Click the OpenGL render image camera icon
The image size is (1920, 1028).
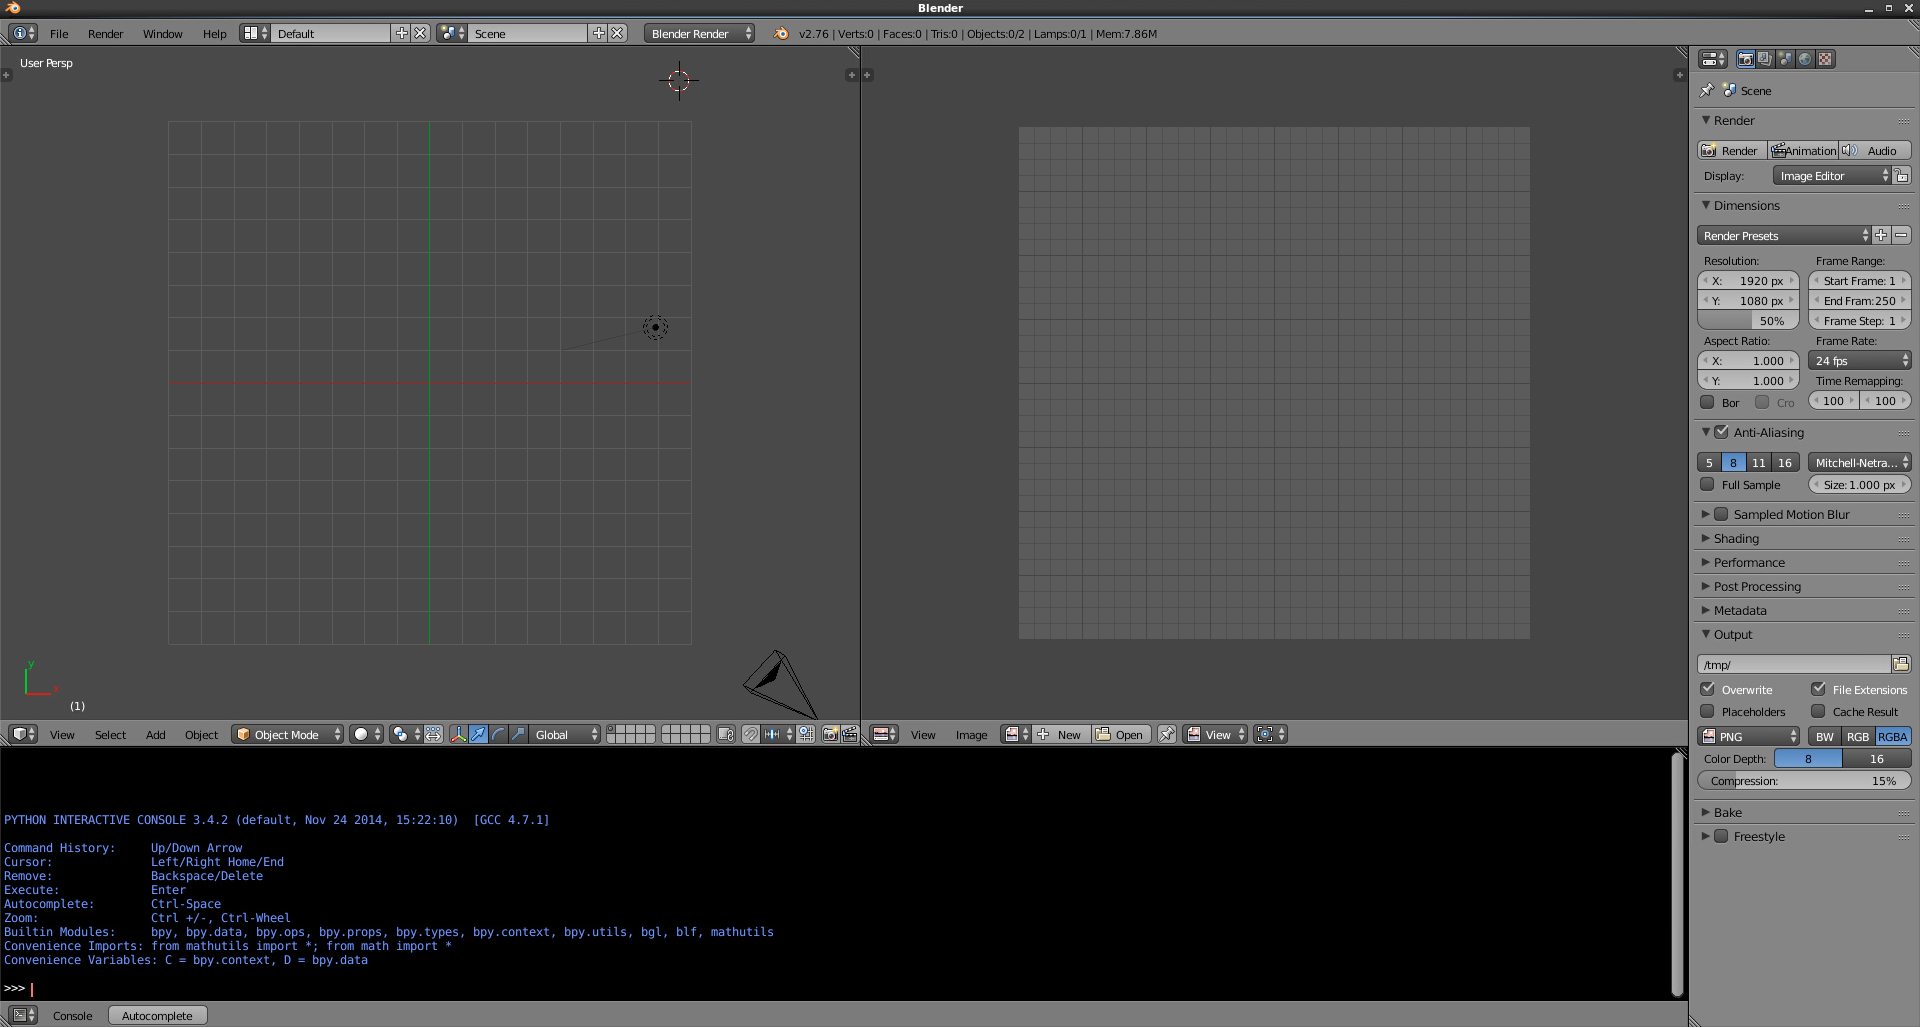(830, 735)
